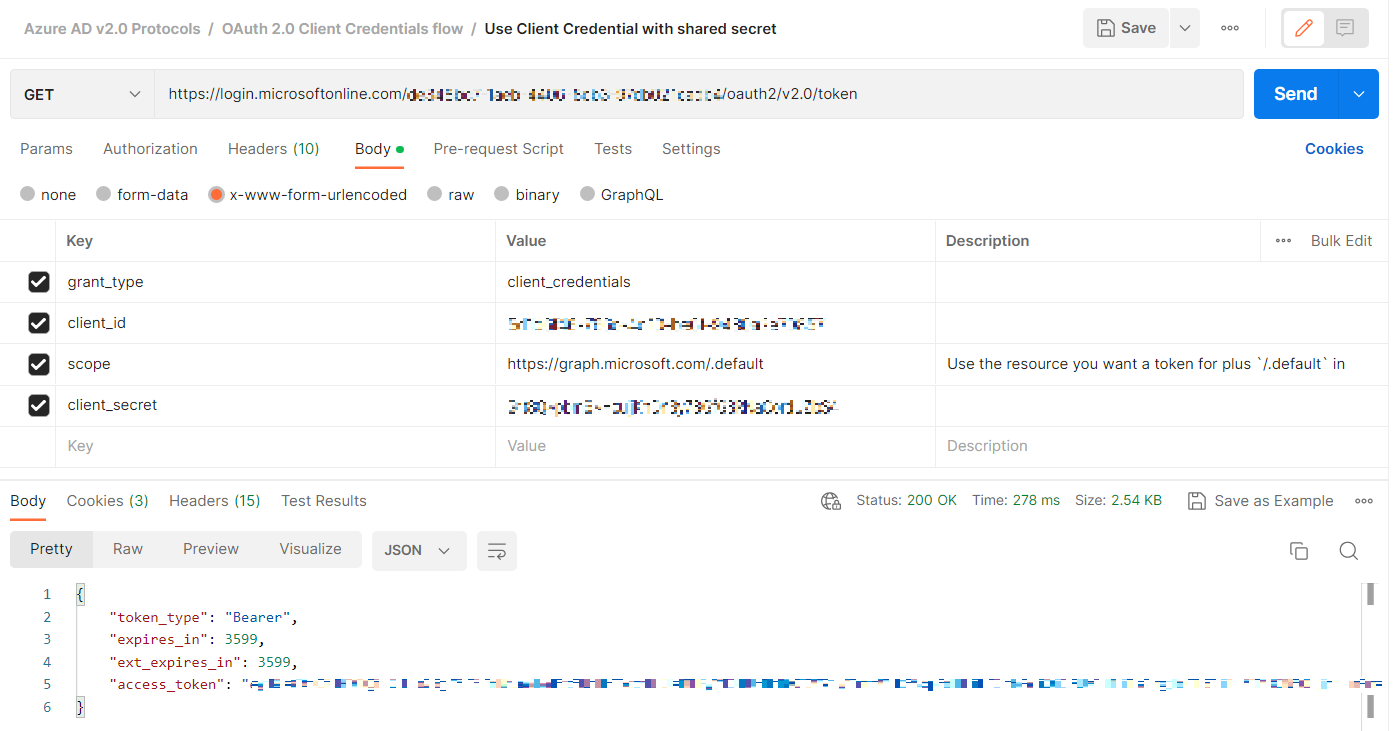Image resolution: width=1394 pixels, height=731 pixels.
Task: Click the pencil edit mode icon
Action: coord(1303,28)
